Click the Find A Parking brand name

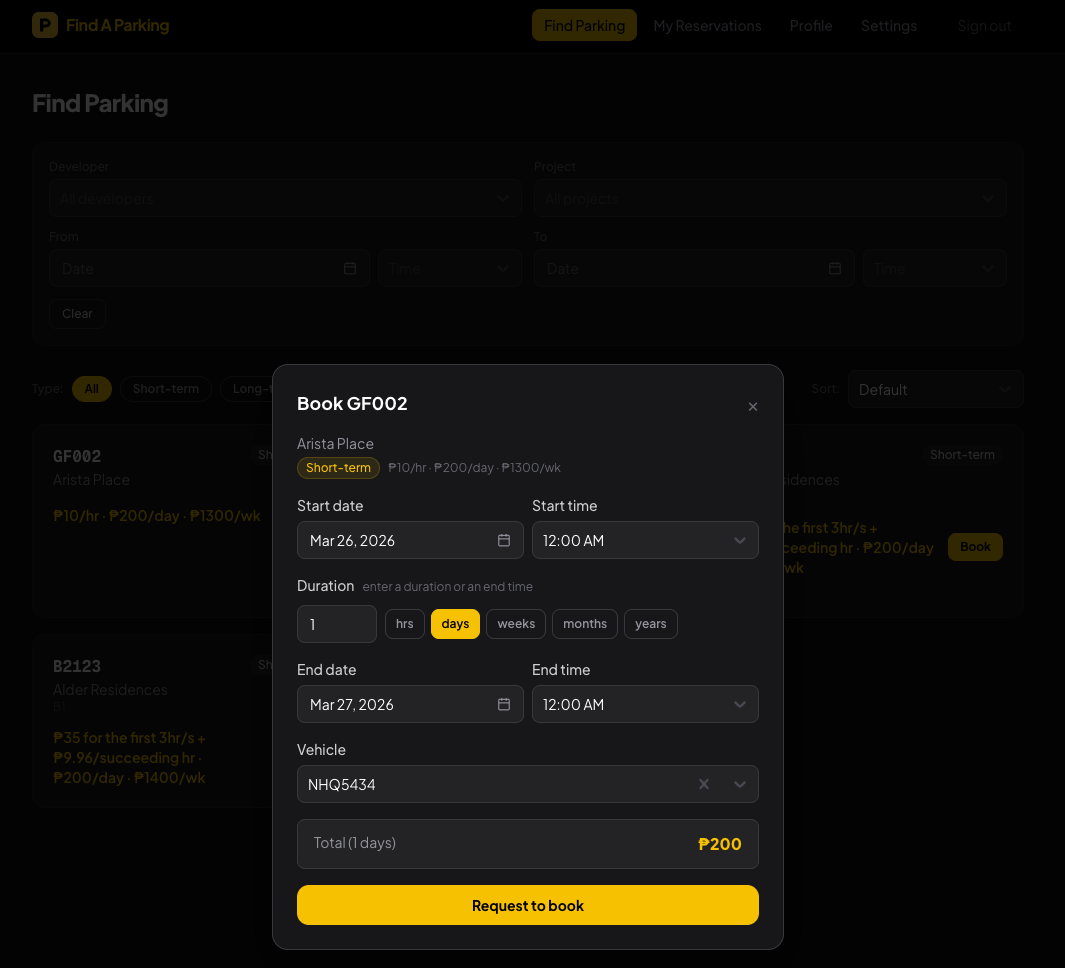tap(118, 25)
